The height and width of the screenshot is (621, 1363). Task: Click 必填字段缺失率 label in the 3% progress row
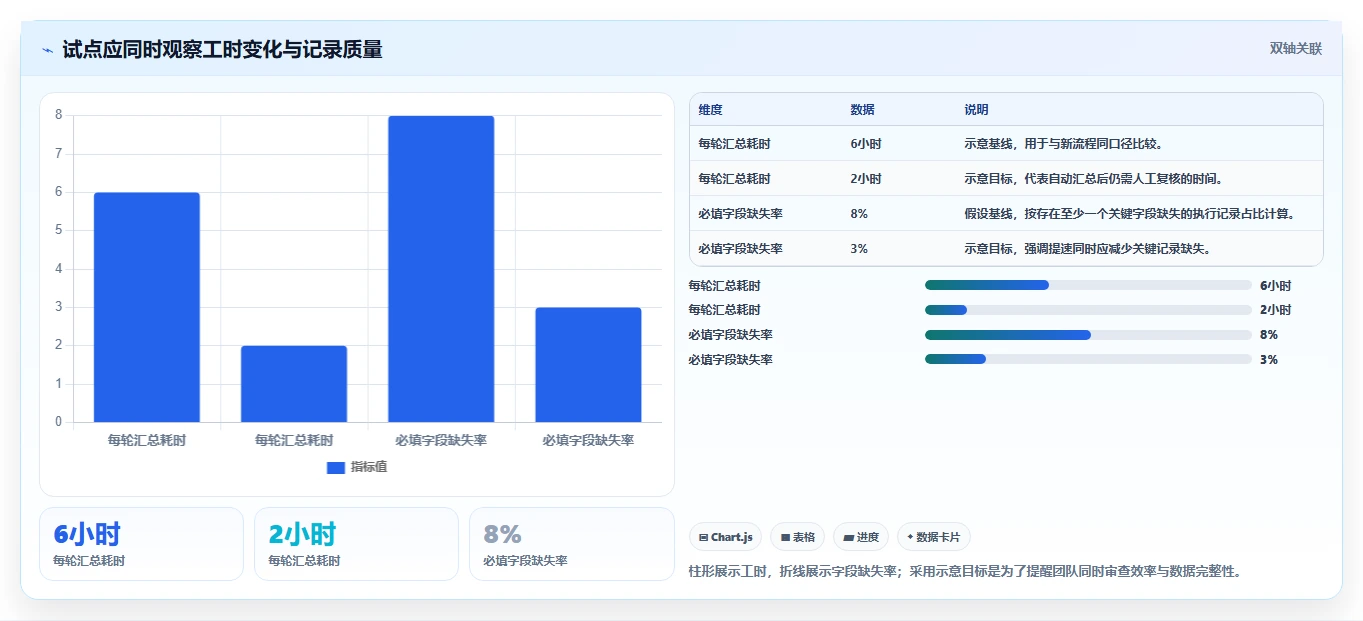click(730, 359)
